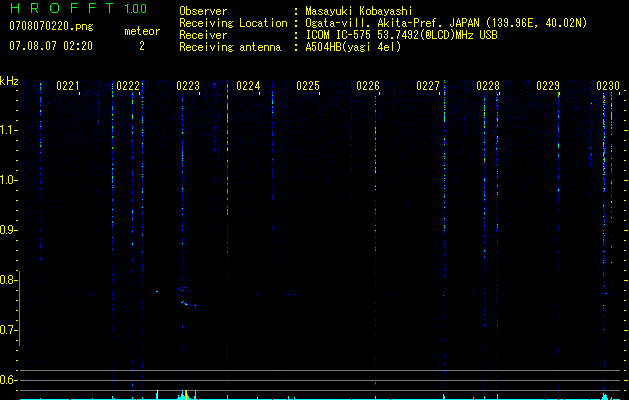Viewport: 629px width, 400px height.
Task: Click the kHz axis unit label
Action: pos(9,81)
